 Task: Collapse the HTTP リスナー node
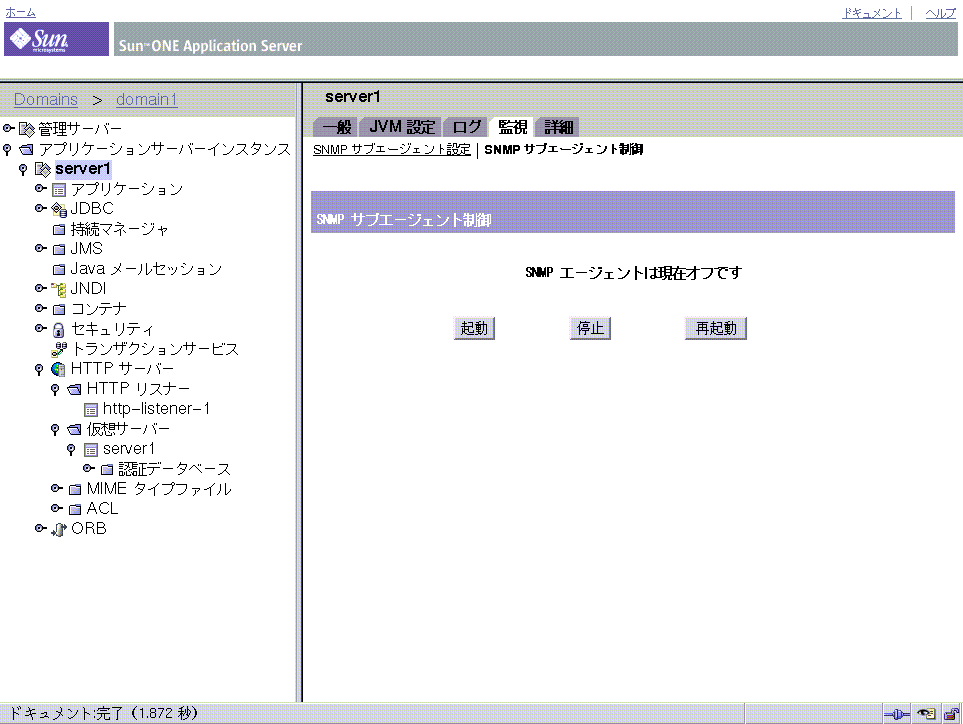point(55,389)
